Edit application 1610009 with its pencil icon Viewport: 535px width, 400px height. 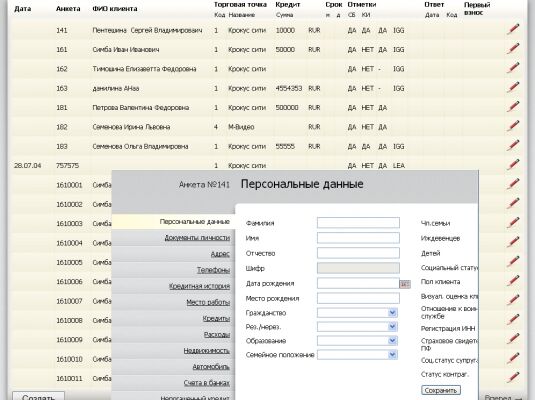click(513, 339)
